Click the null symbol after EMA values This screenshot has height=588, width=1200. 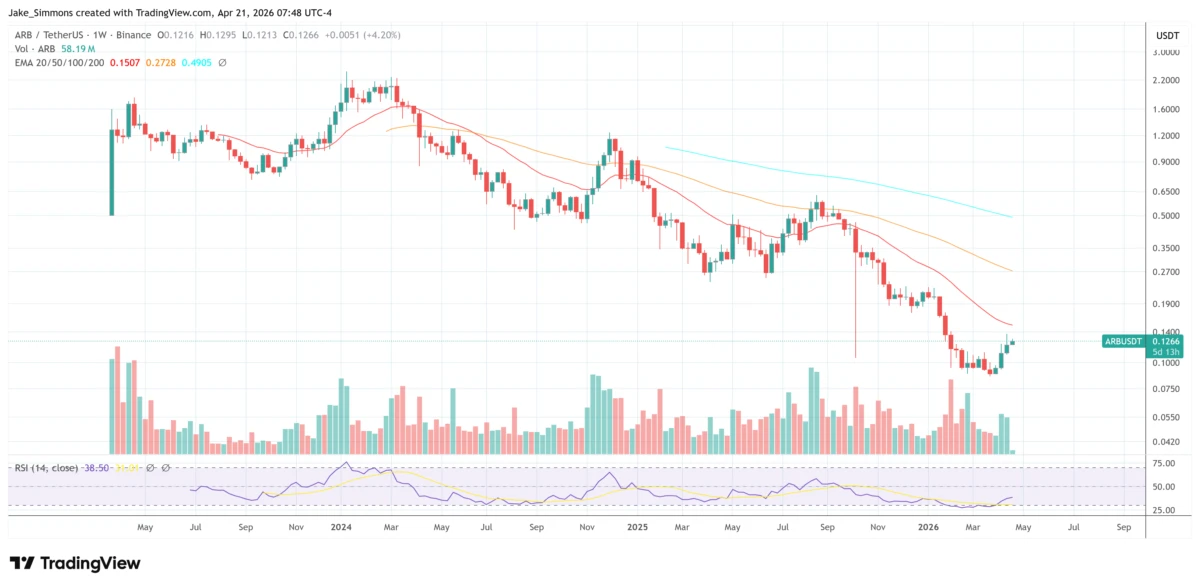(222, 62)
